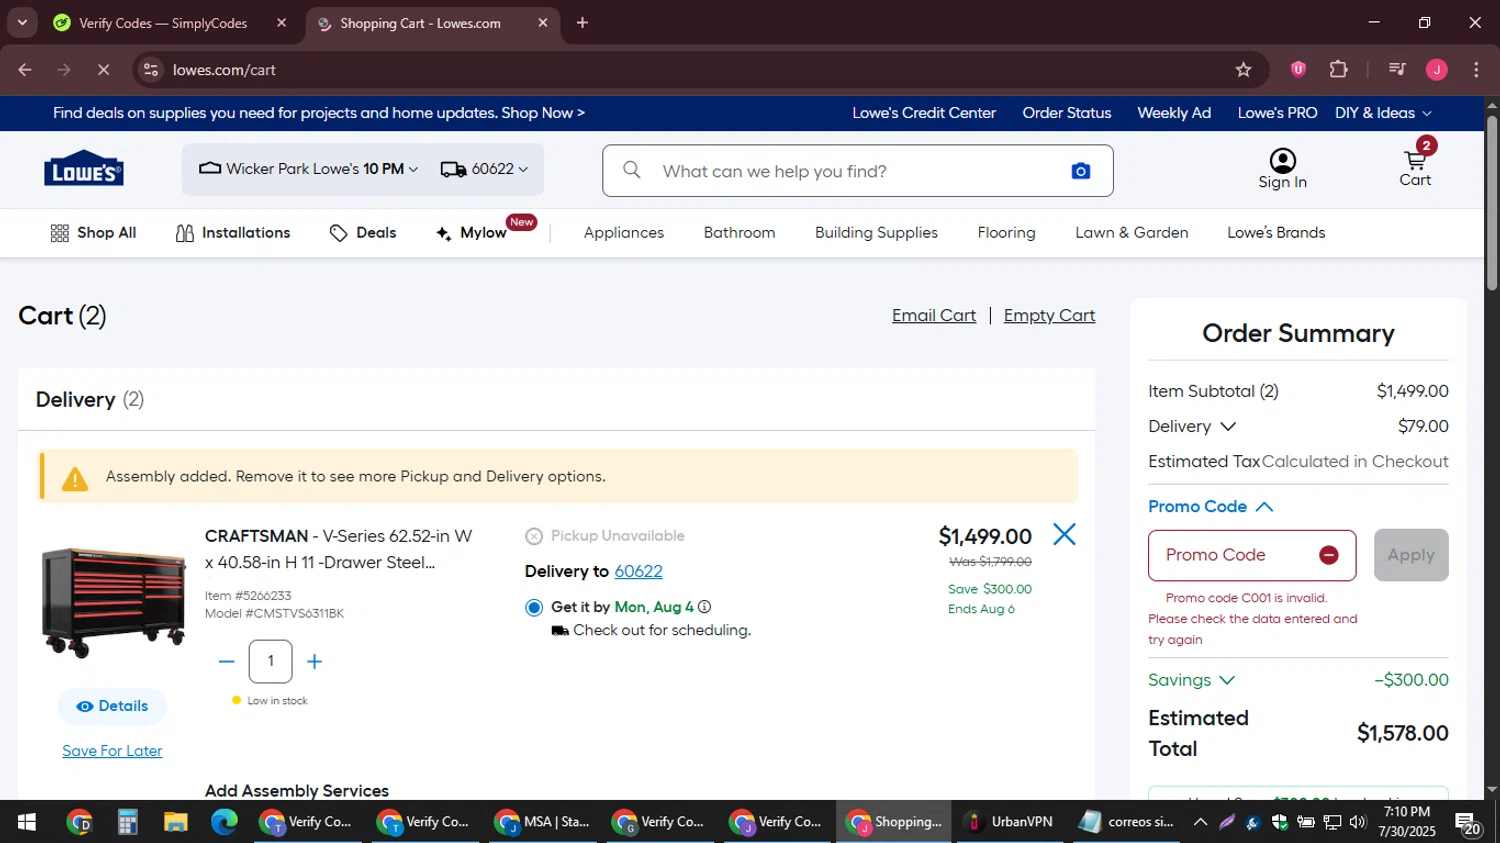Show hidden system tray icons
This screenshot has height=843, width=1500.
pyautogui.click(x=1200, y=822)
